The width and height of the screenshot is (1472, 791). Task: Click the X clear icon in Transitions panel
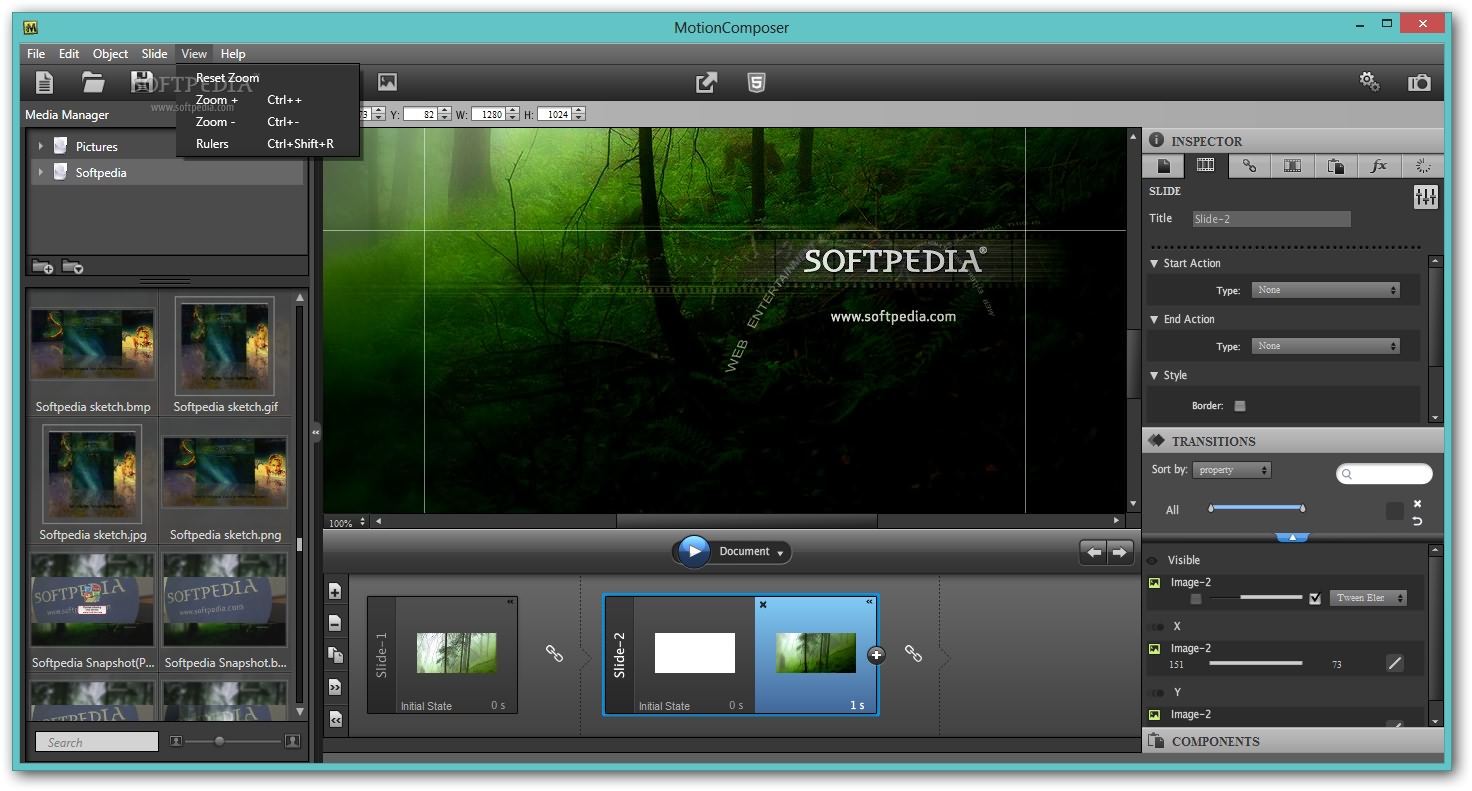(x=1417, y=504)
